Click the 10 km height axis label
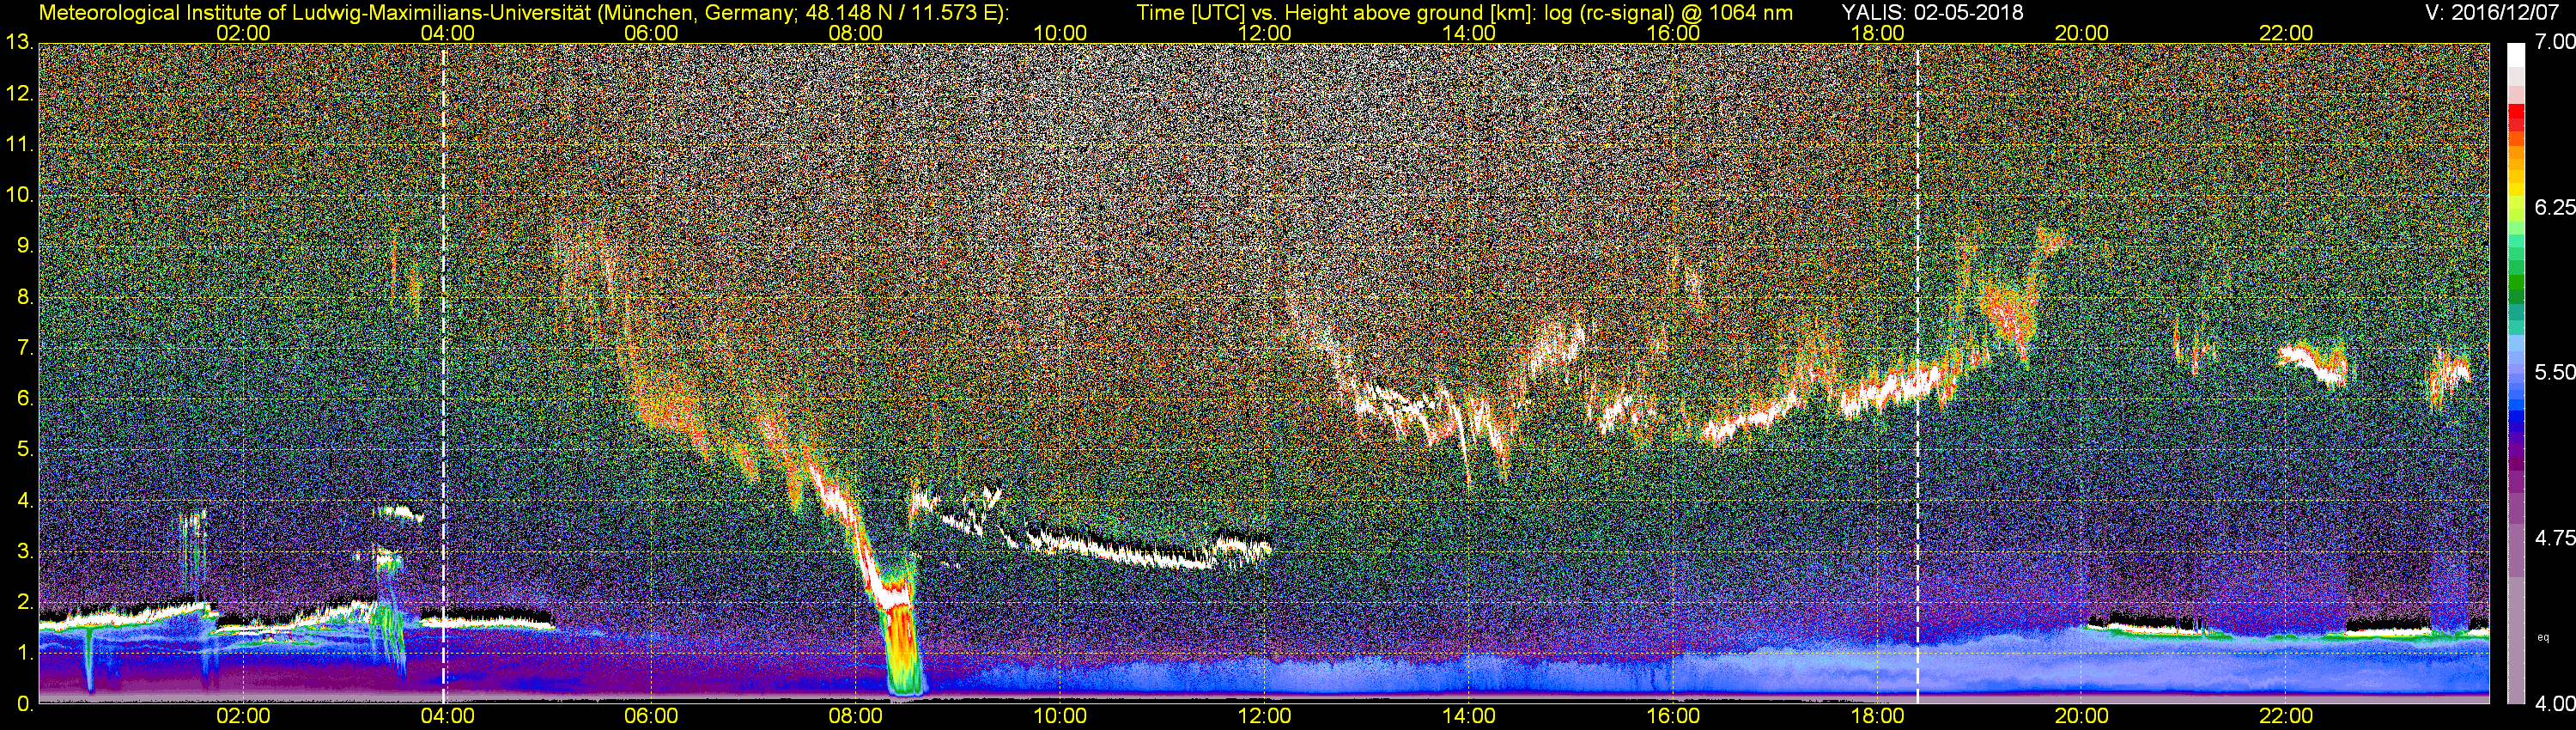 [19, 195]
